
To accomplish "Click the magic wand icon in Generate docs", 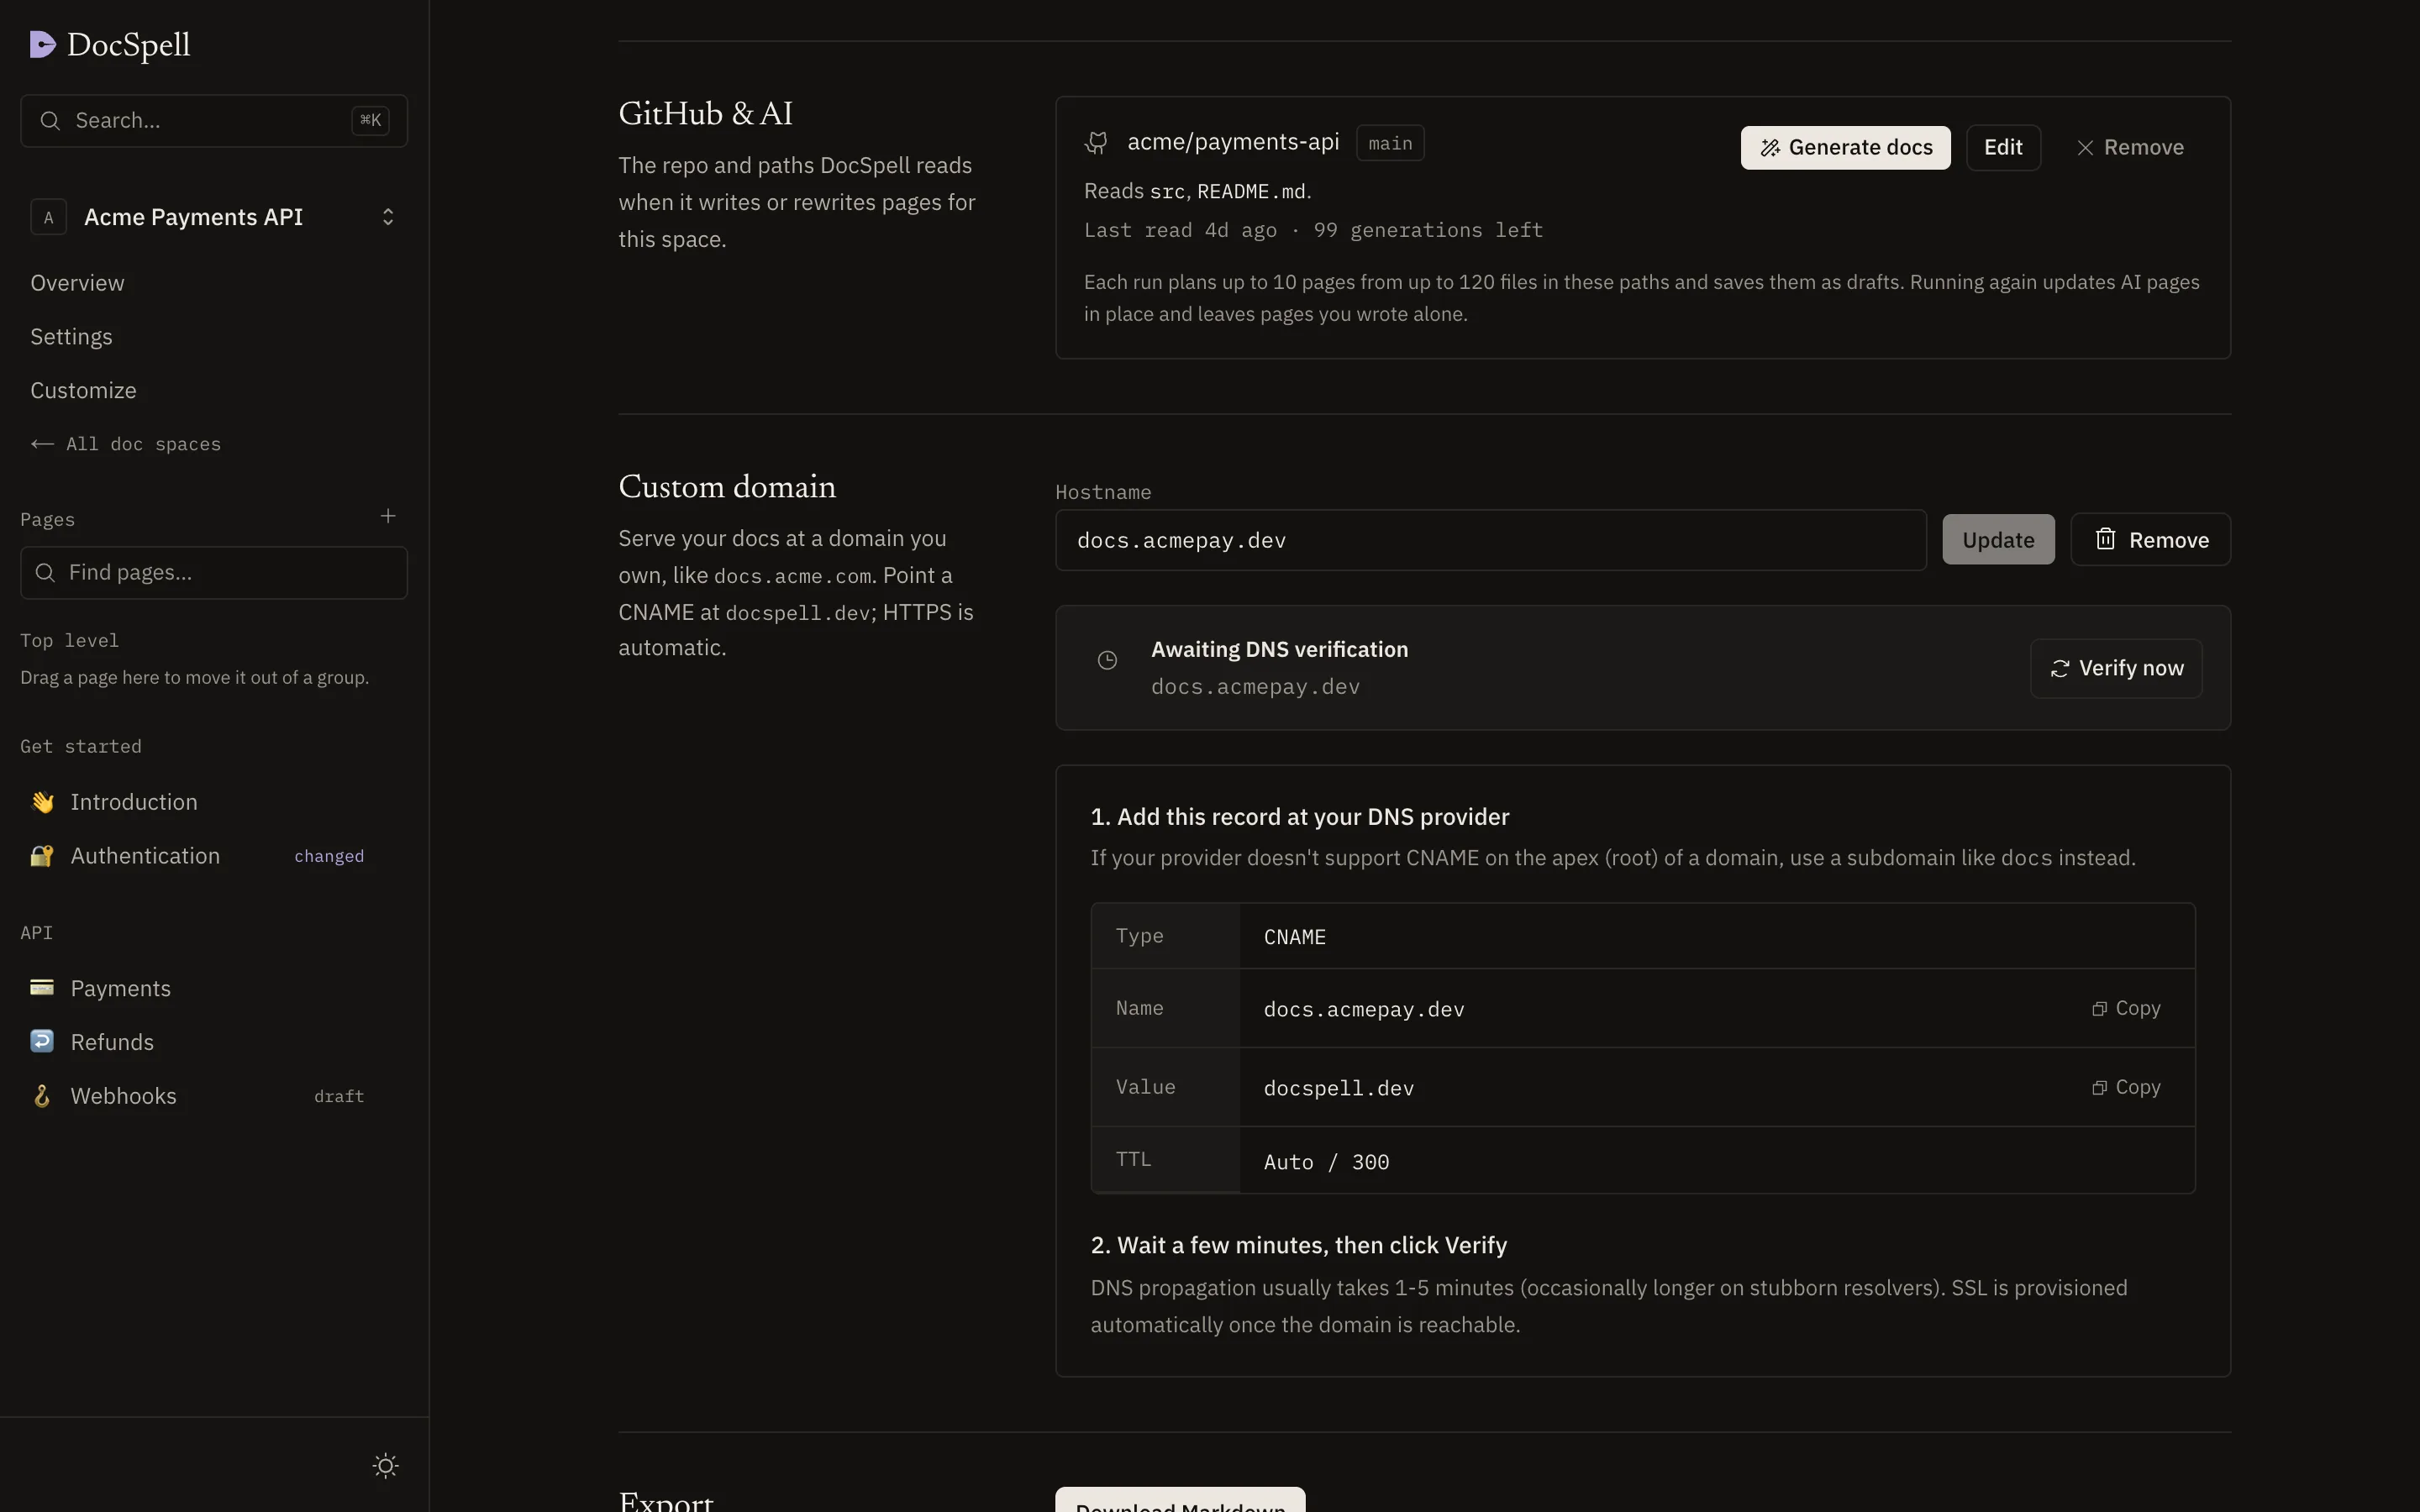I will [1770, 148].
